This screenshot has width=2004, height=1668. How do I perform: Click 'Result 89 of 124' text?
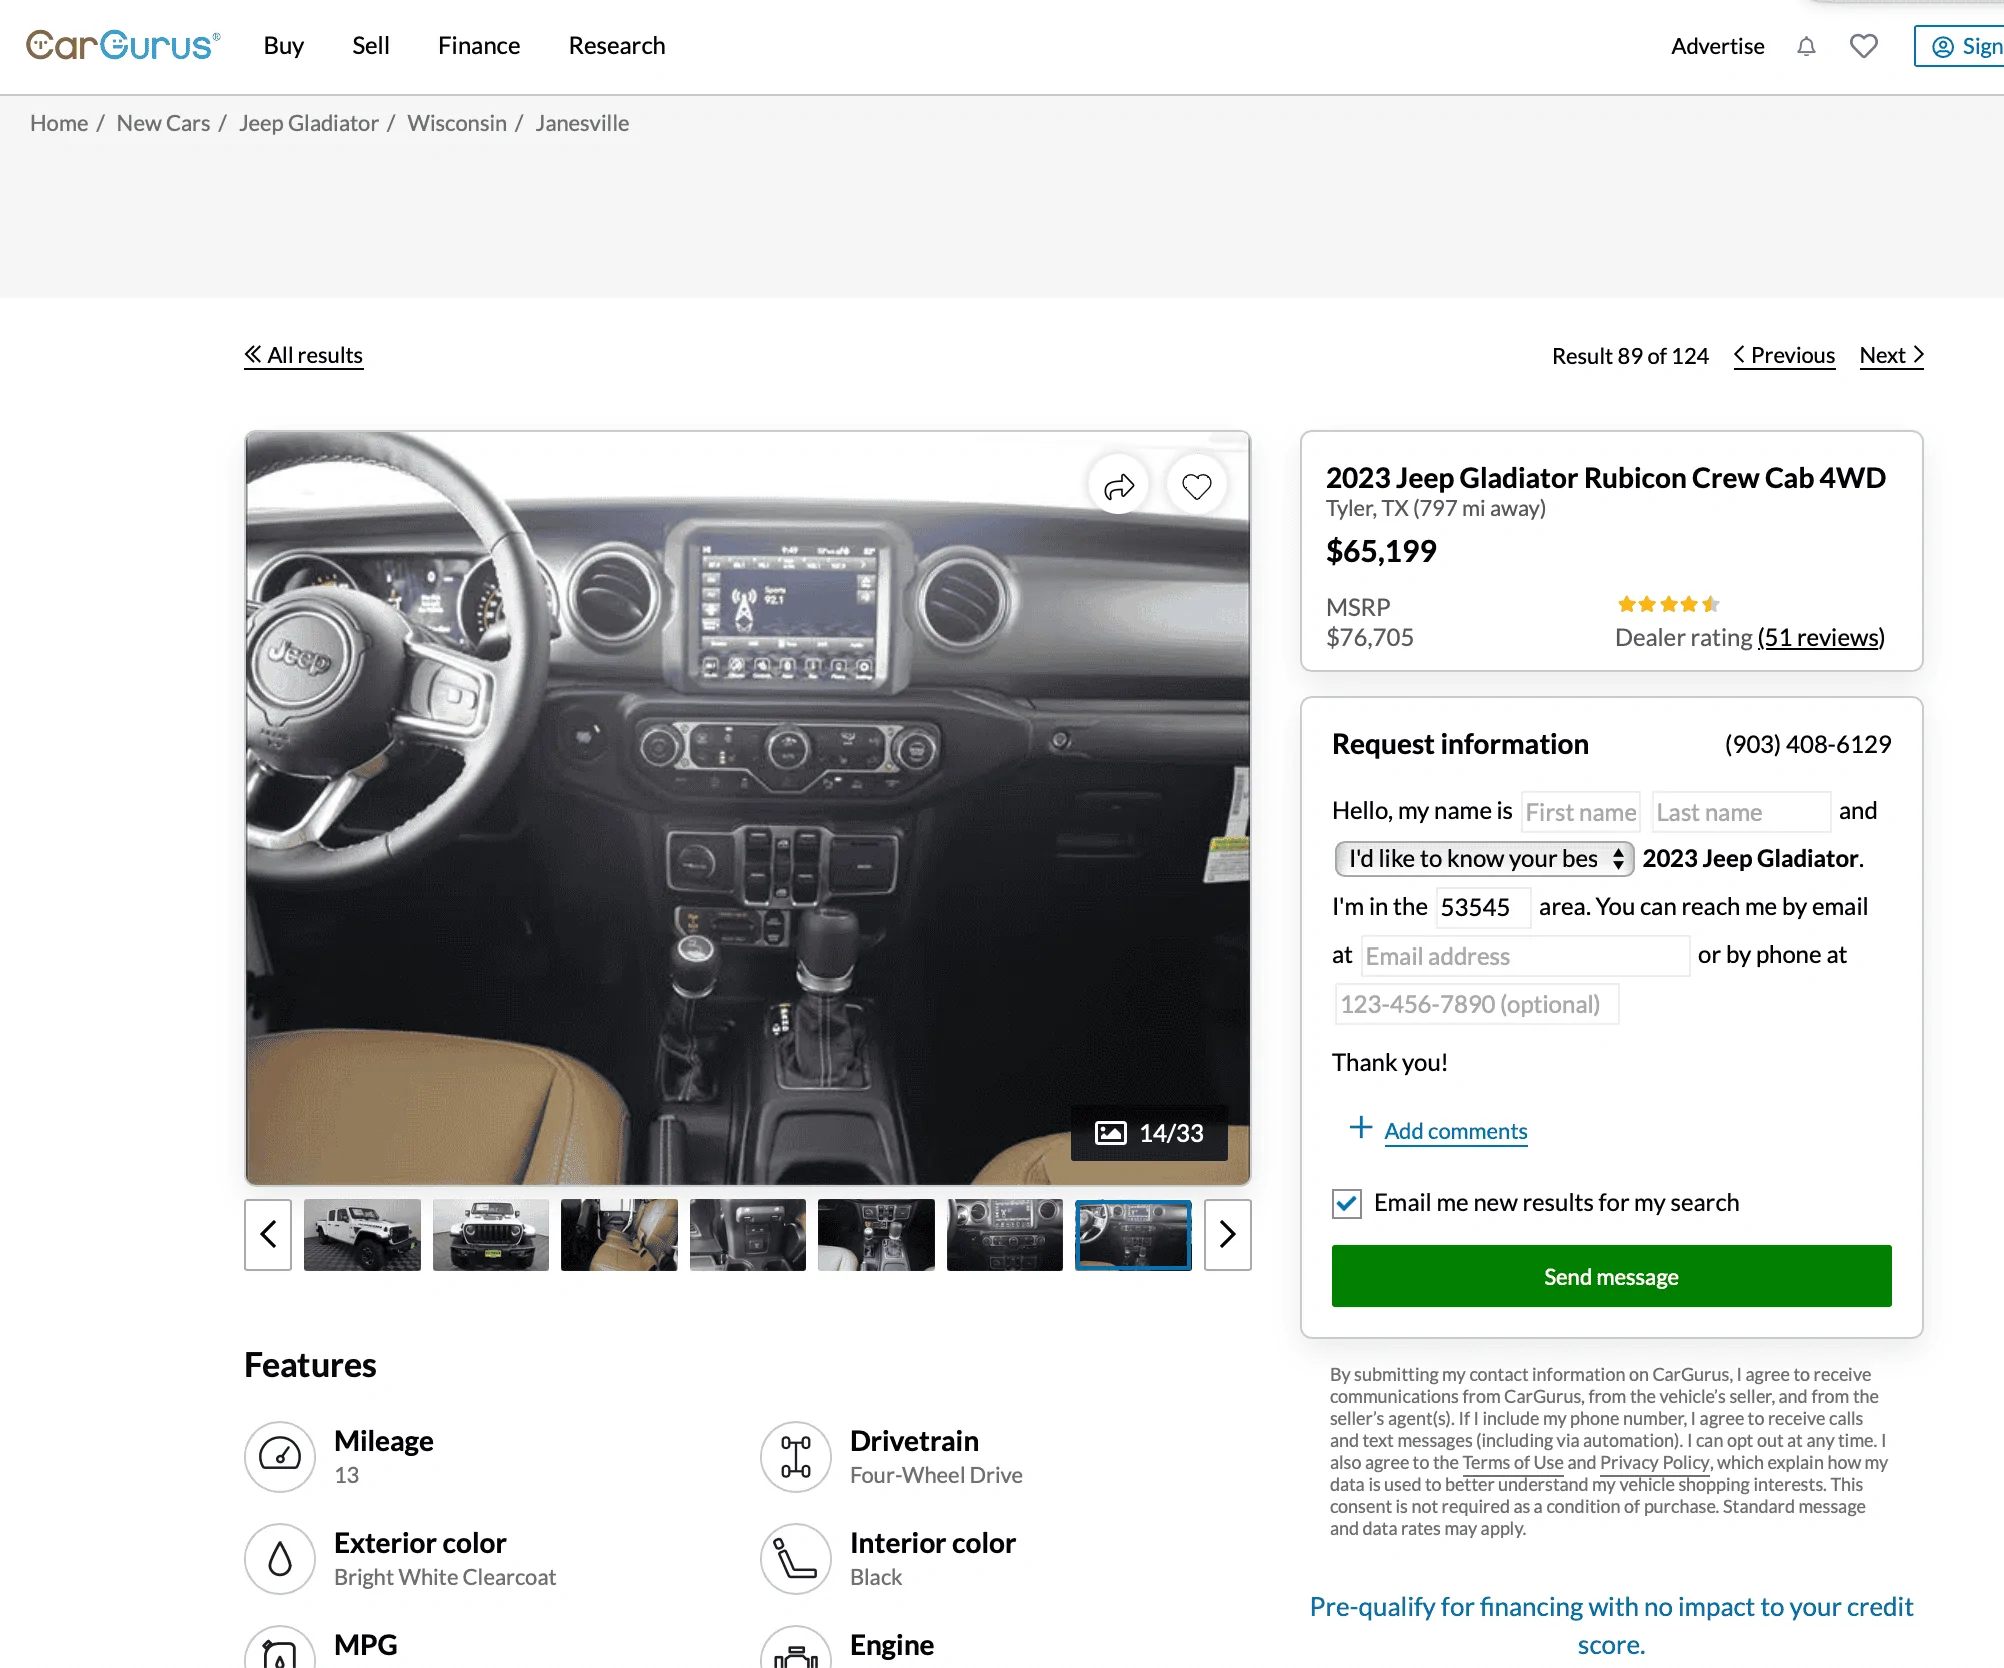[1630, 356]
